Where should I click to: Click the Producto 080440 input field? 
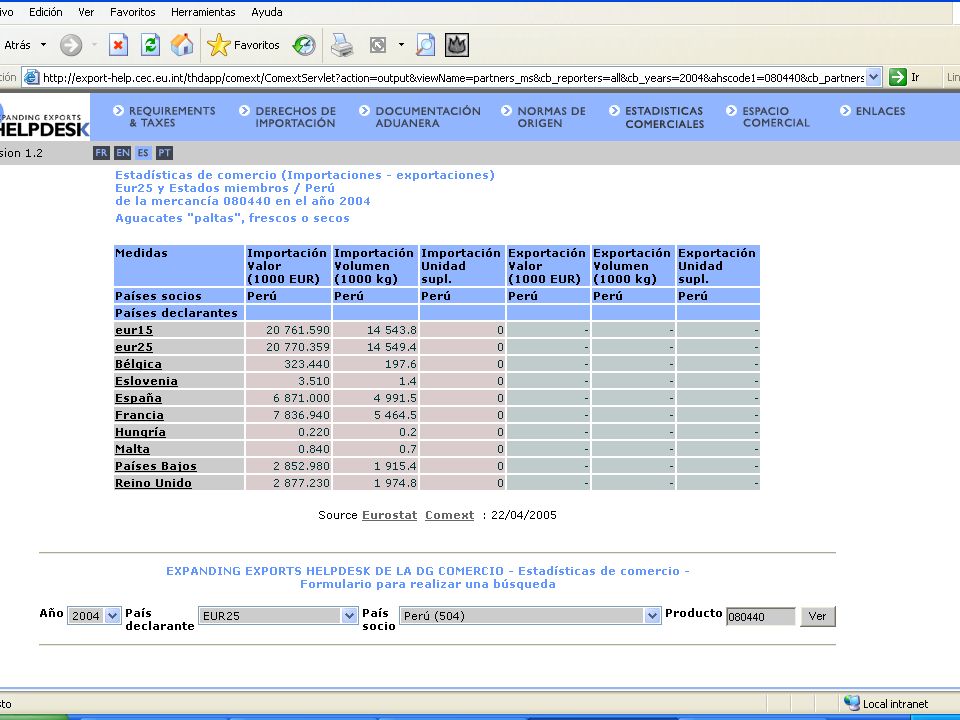coord(760,617)
